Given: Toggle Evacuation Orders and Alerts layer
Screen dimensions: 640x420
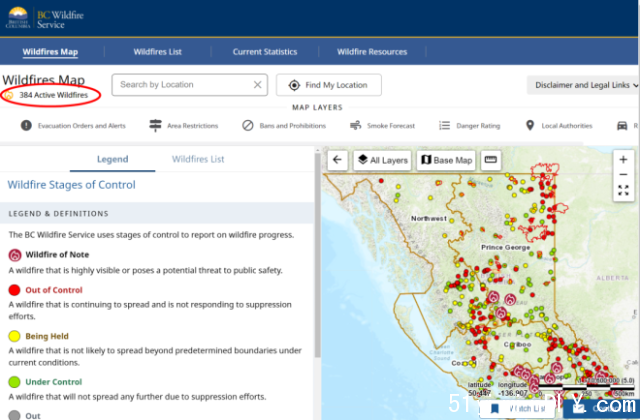Looking at the screenshot, I should [x=73, y=126].
